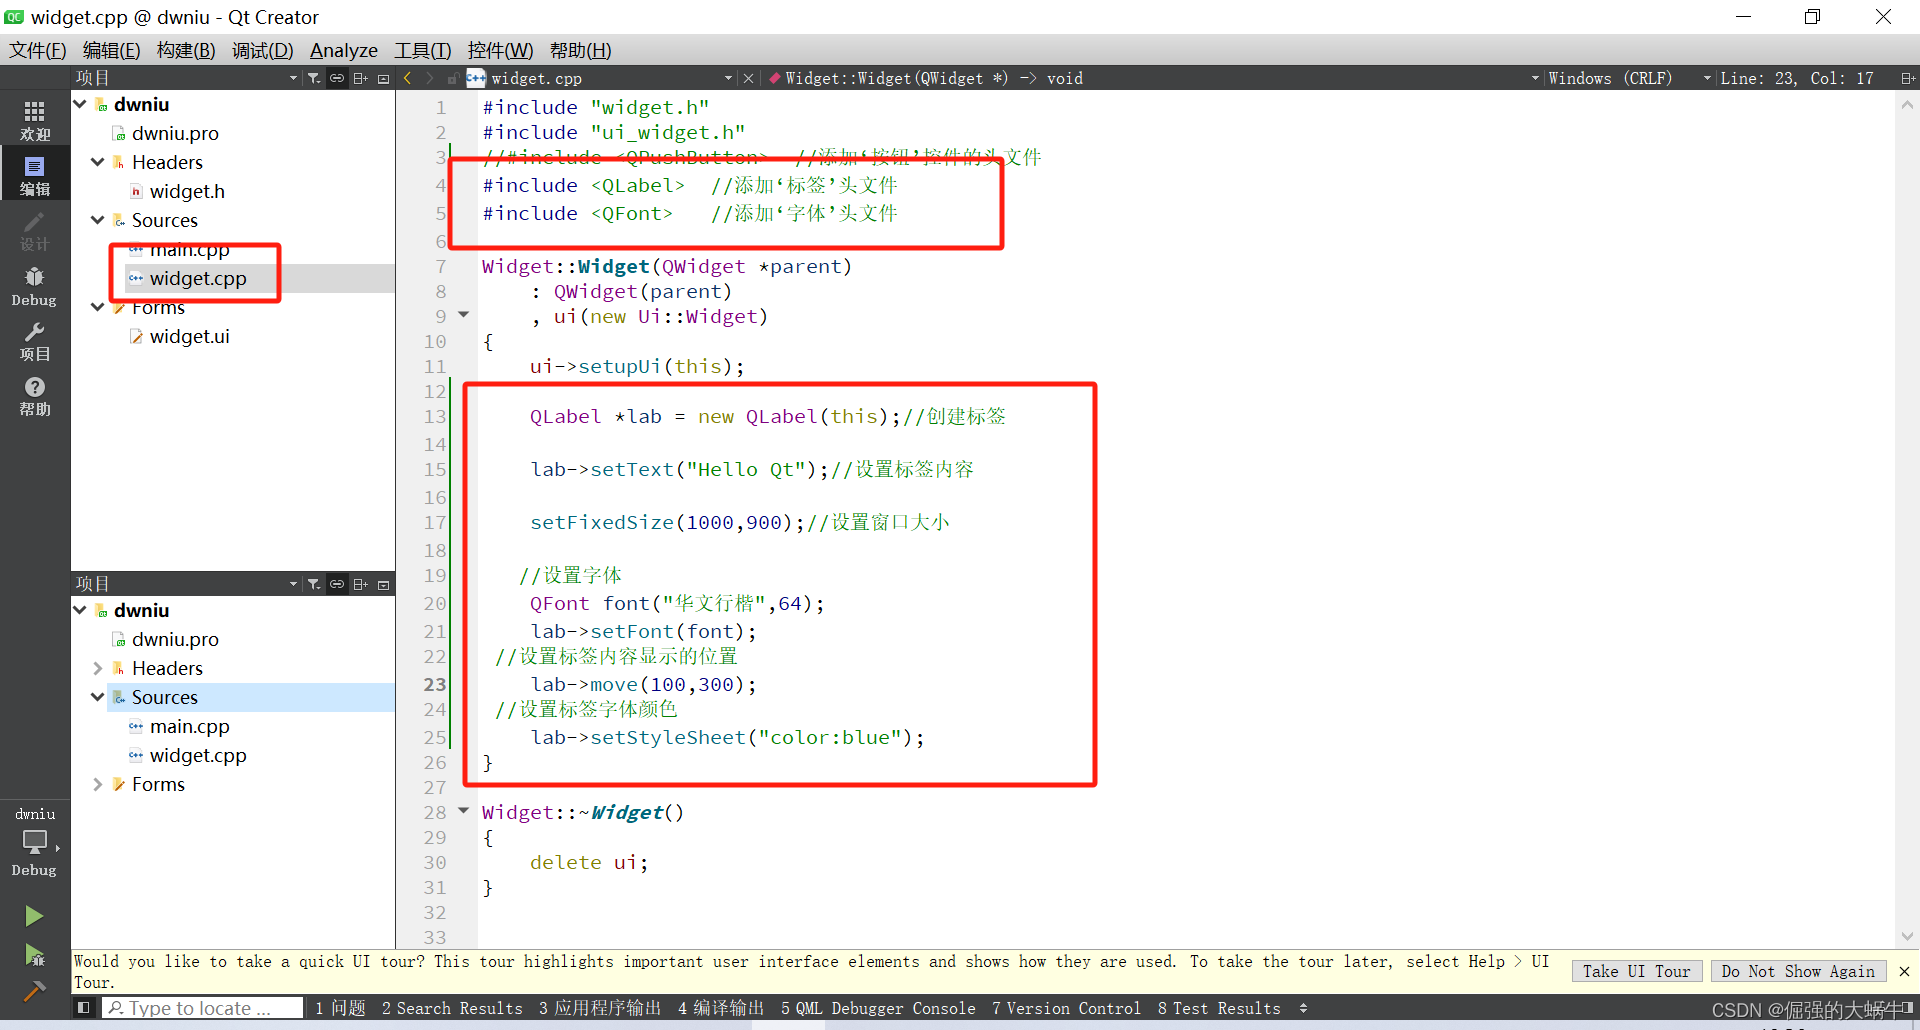
Task: Click the Take UI Tour button
Action: [1635, 970]
